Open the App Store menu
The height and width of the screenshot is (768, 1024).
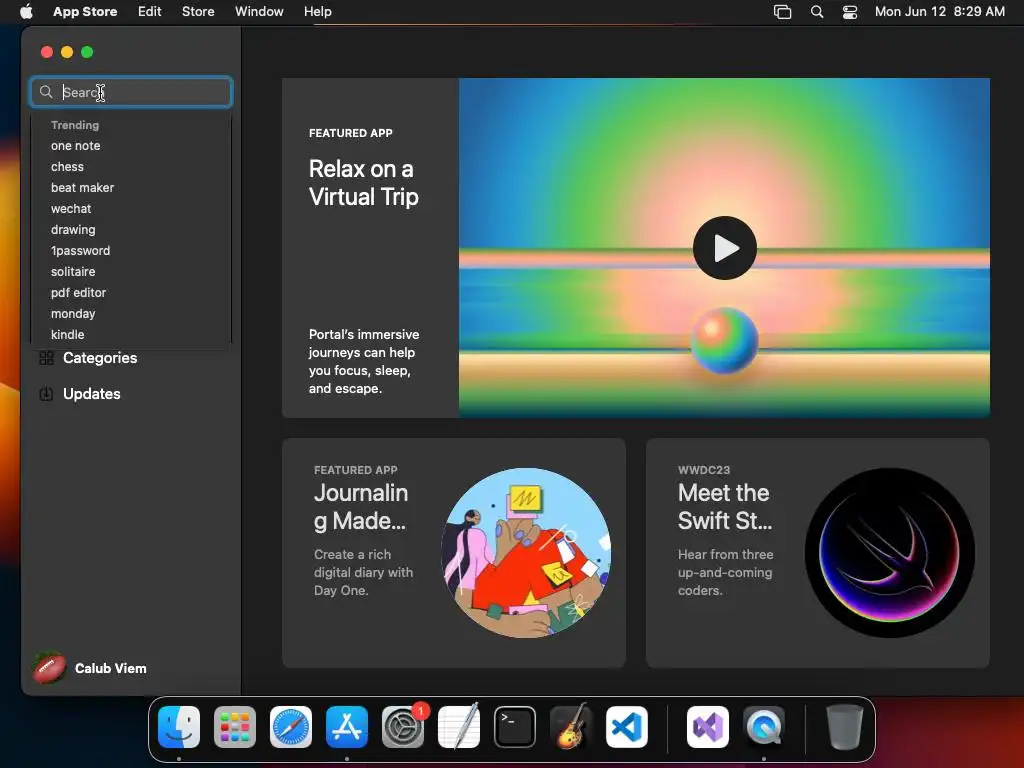pos(85,12)
